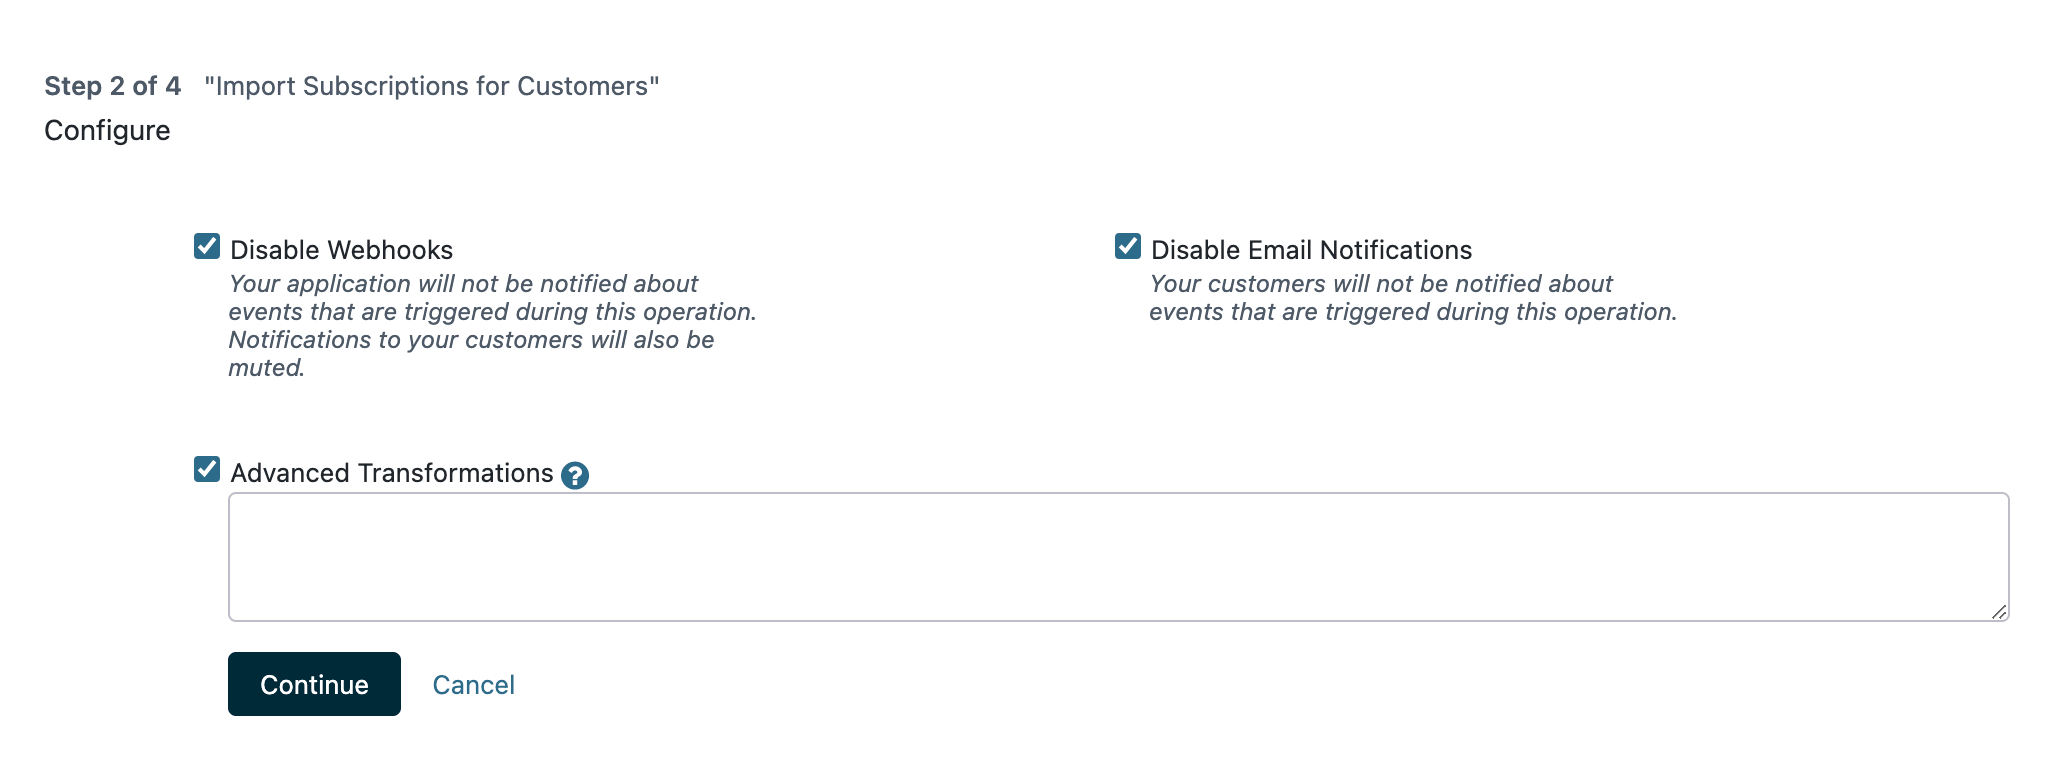Screen dimensions: 2064x782
Task: Click the "Step 2 of 4" indicator
Action: pyautogui.click(x=112, y=86)
